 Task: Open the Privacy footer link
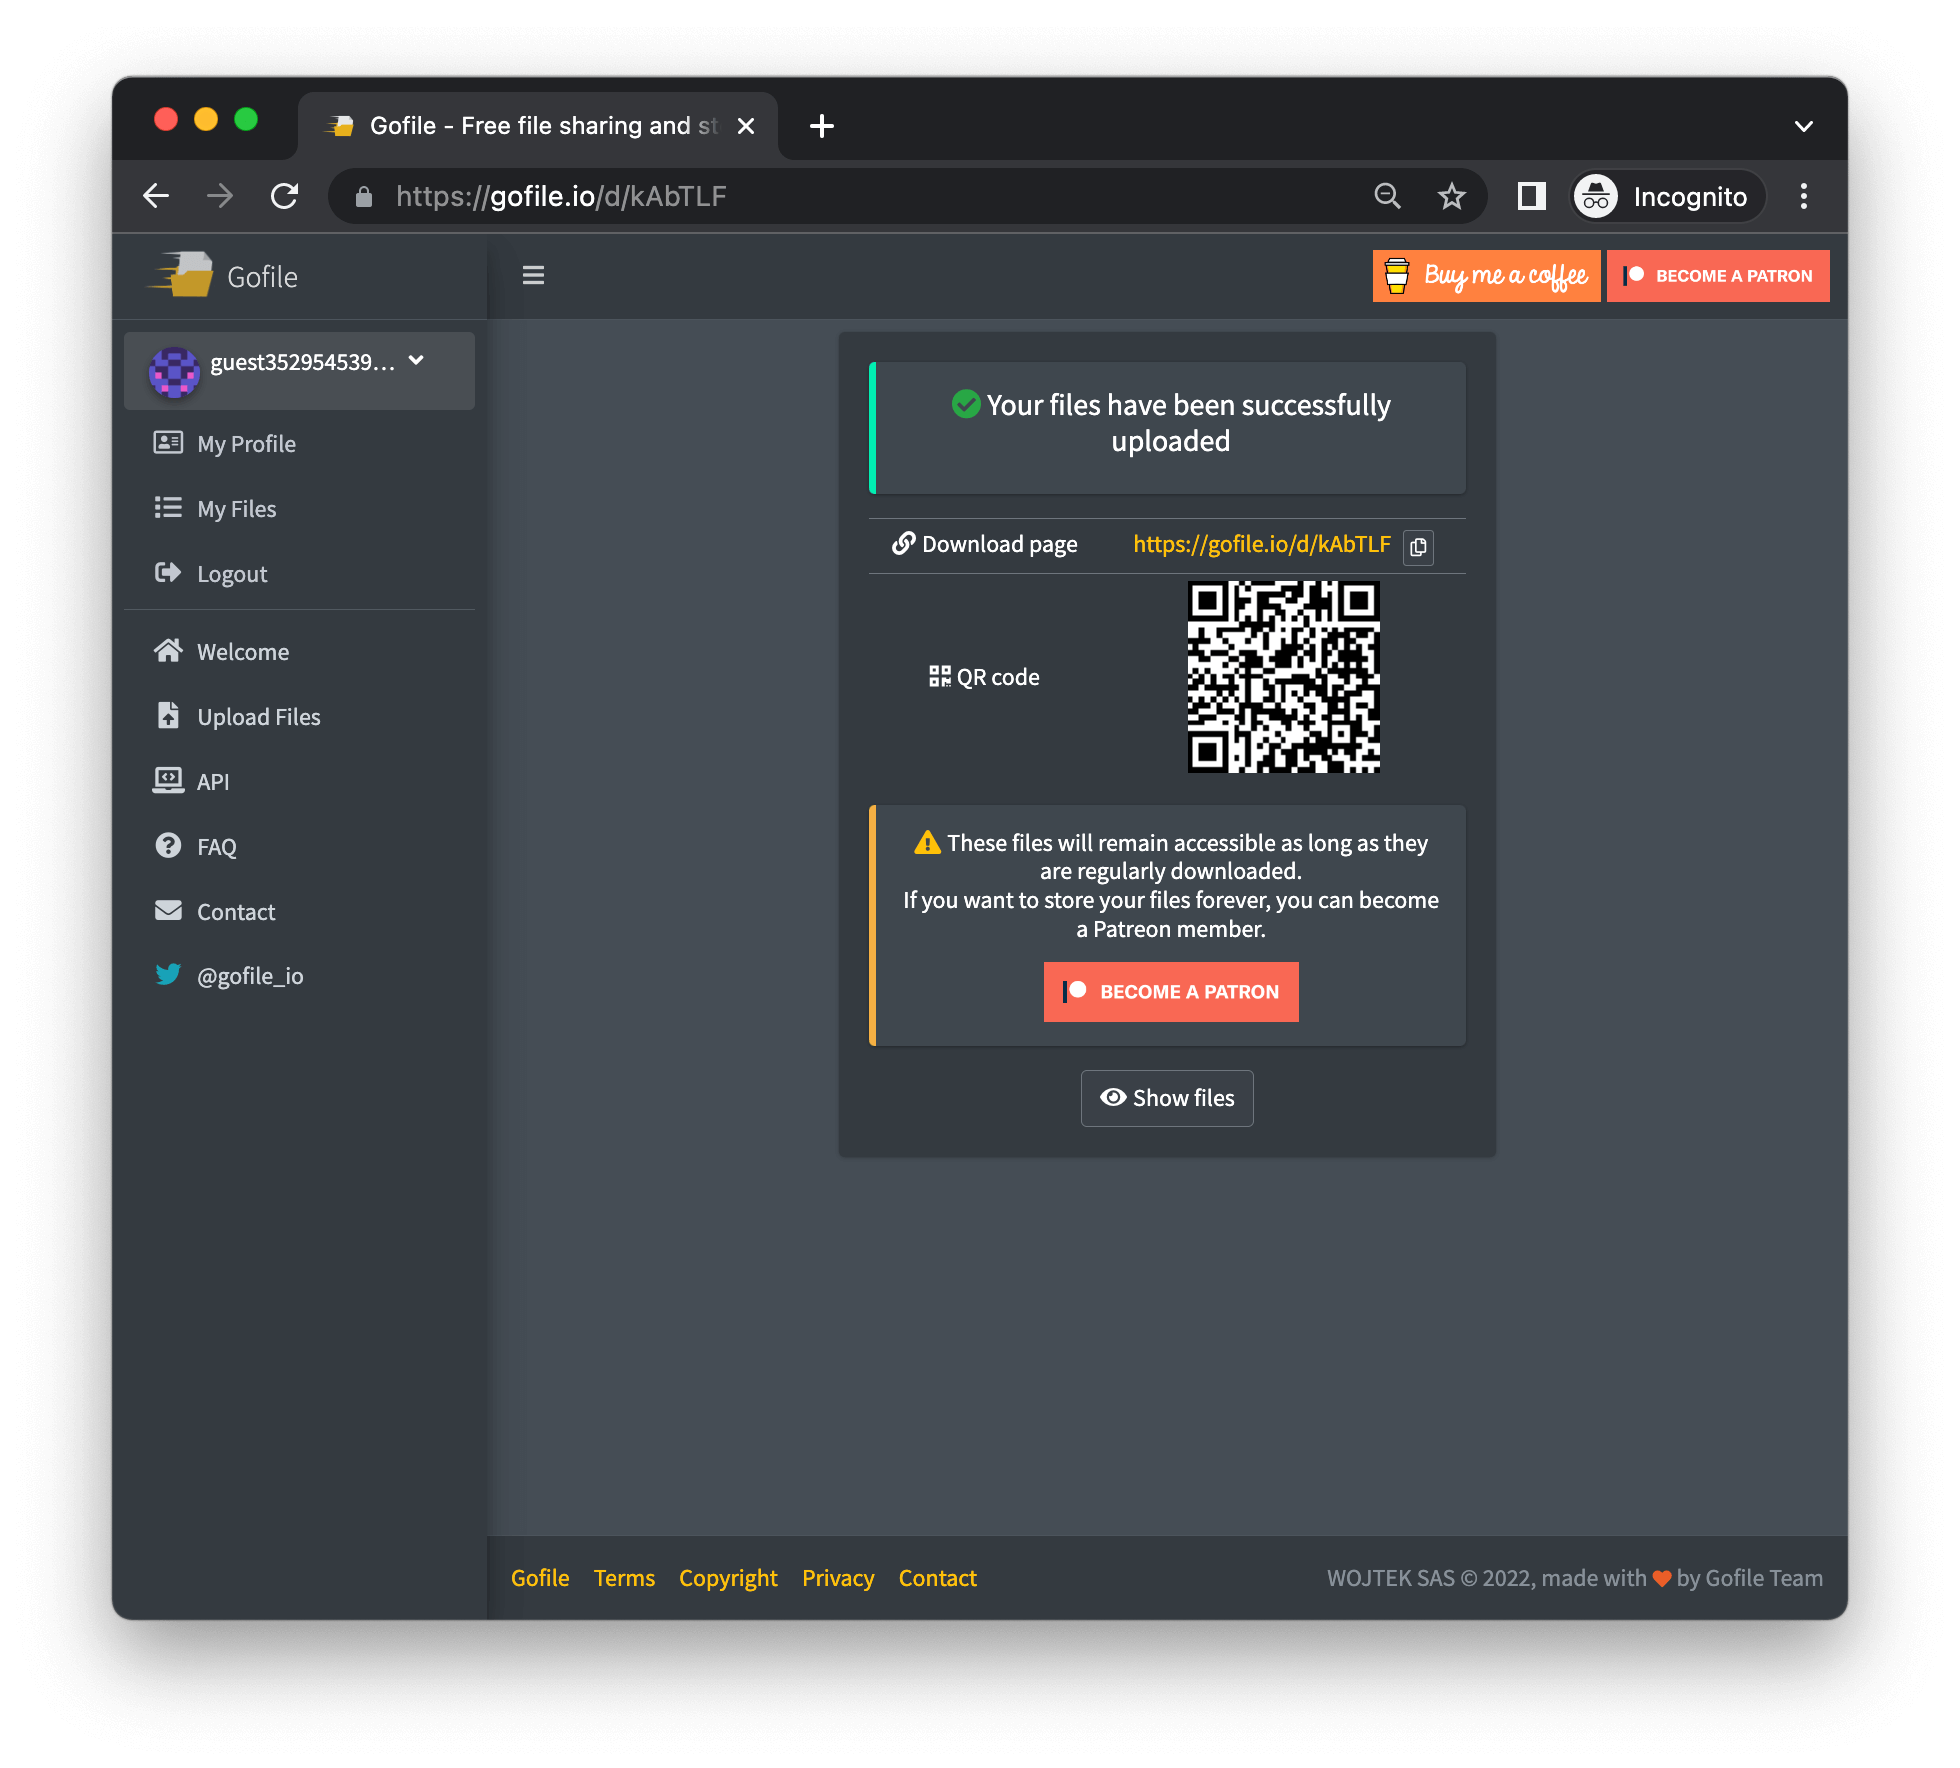coord(838,1578)
